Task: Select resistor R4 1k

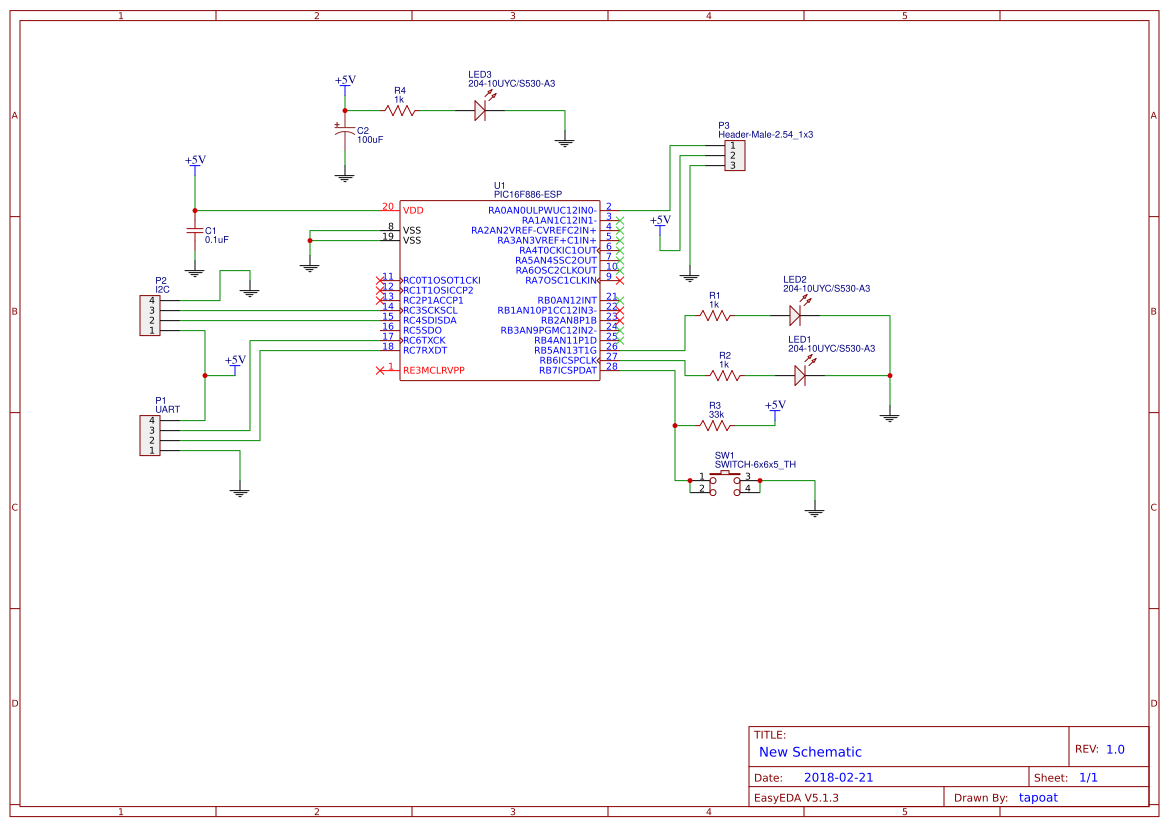Action: (399, 112)
